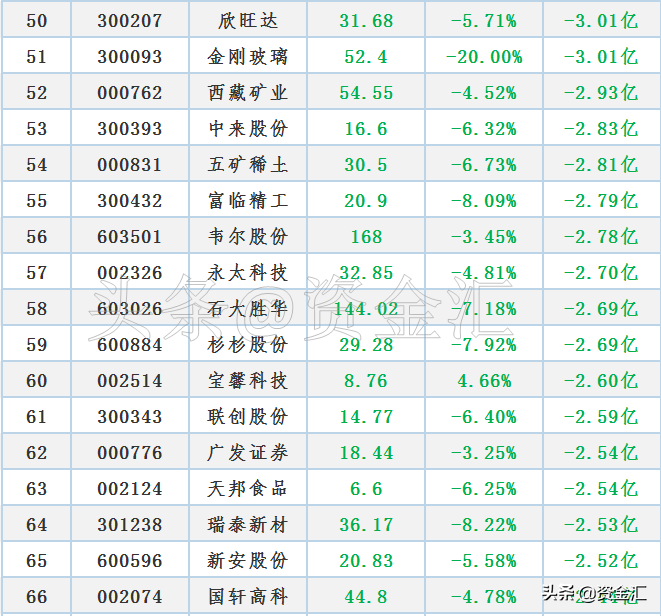Select 宝馨科技 change 4.66%

coord(484,381)
